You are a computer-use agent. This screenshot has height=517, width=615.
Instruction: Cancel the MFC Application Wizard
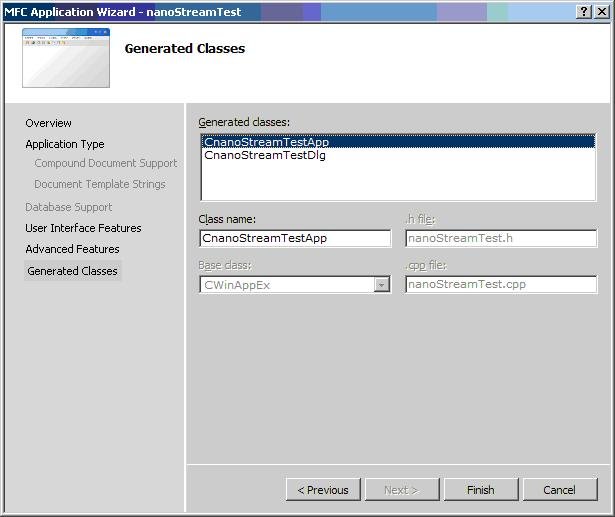point(559,490)
